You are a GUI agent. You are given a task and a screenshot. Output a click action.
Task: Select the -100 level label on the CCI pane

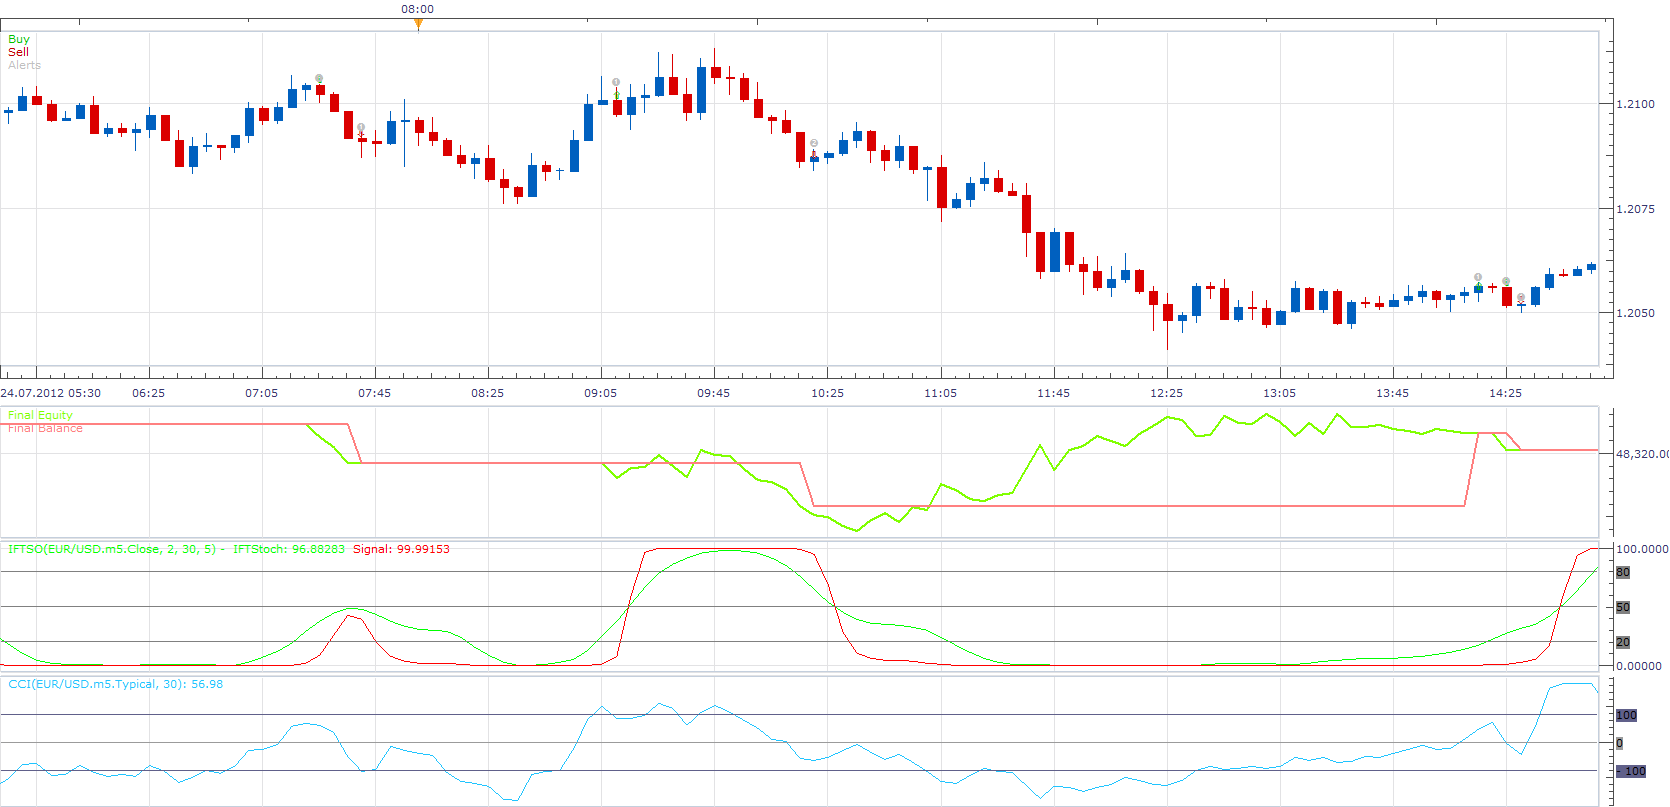coord(1631,771)
